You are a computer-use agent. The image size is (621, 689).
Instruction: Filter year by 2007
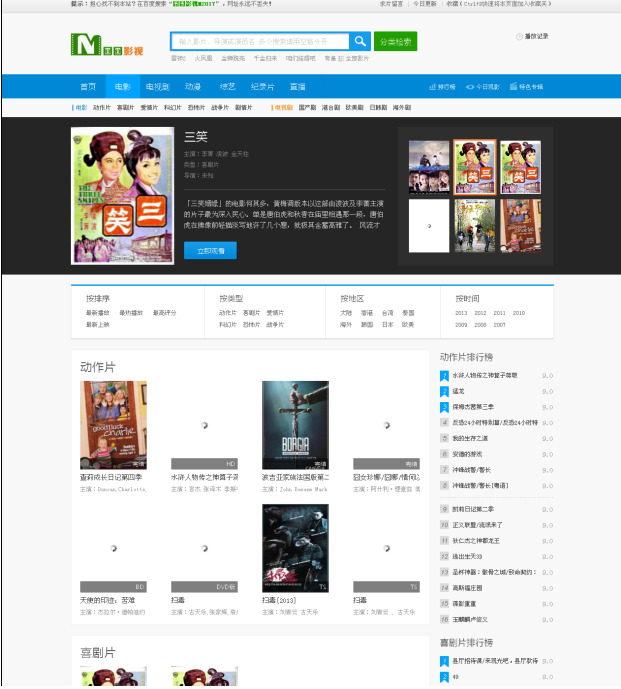point(499,325)
